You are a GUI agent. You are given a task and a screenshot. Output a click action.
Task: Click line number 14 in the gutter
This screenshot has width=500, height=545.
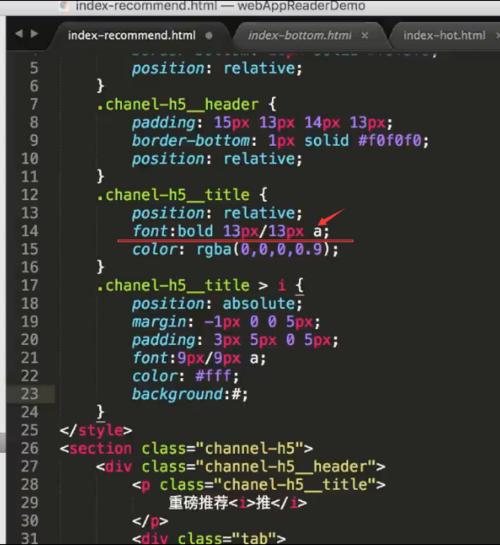(x=30, y=231)
